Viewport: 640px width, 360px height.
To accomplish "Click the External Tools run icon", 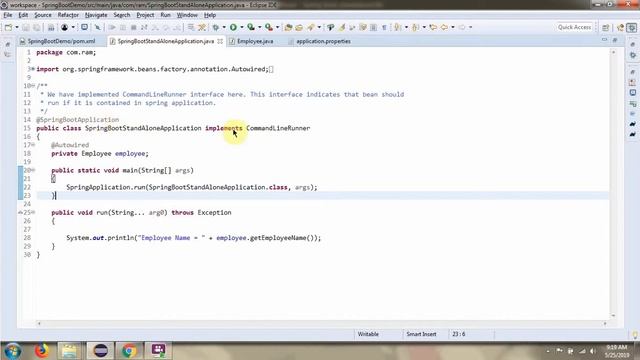I will pyautogui.click(x=269, y=27).
